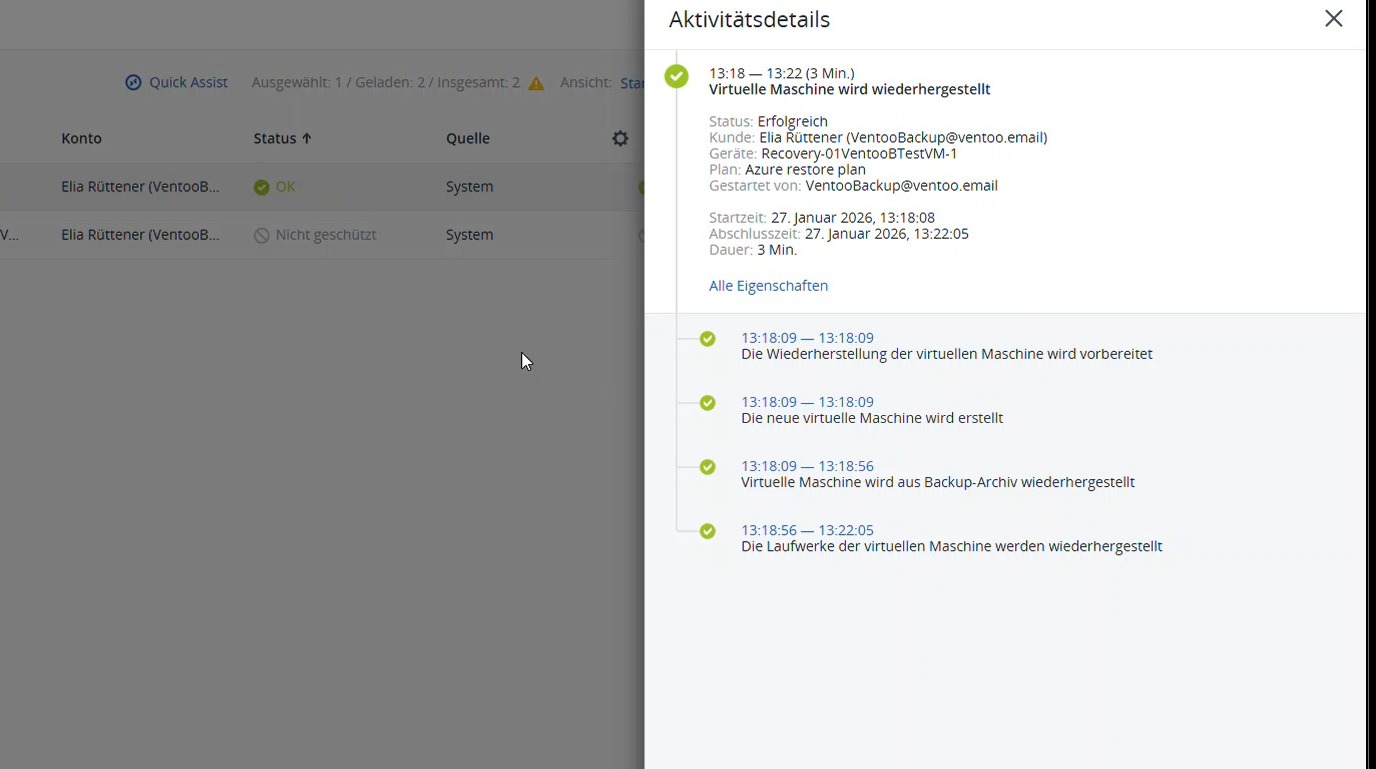Close the Aktivitätsdetails panel
Viewport: 1376px width, 769px height.
[1333, 19]
